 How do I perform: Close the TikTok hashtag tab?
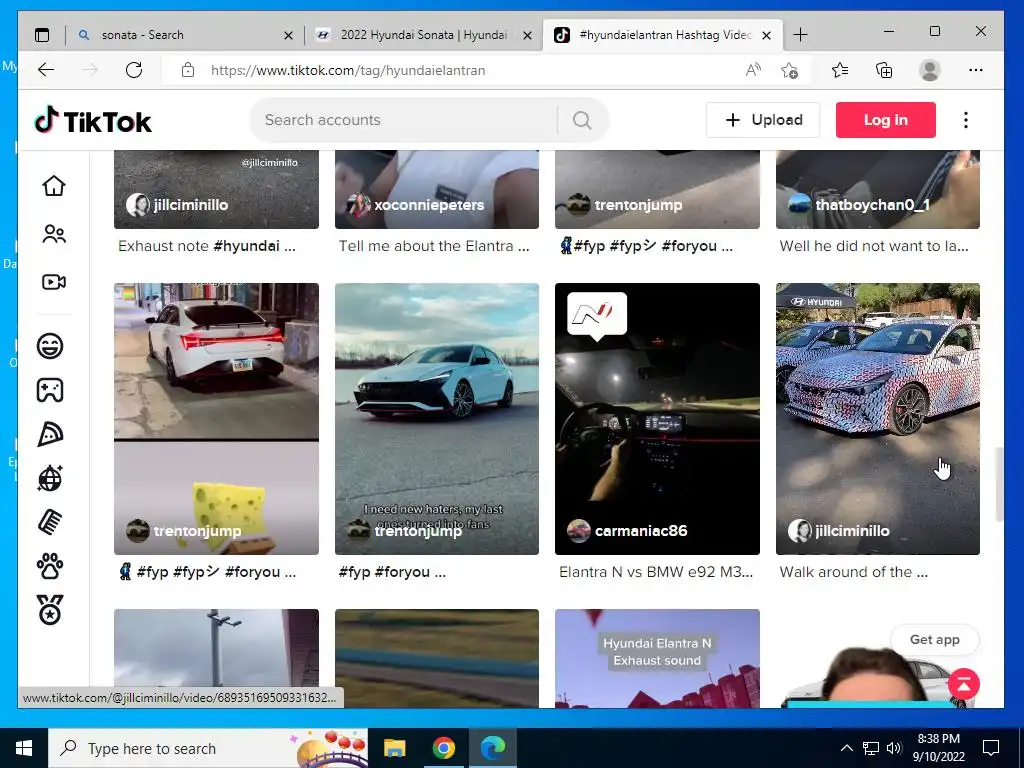(767, 35)
